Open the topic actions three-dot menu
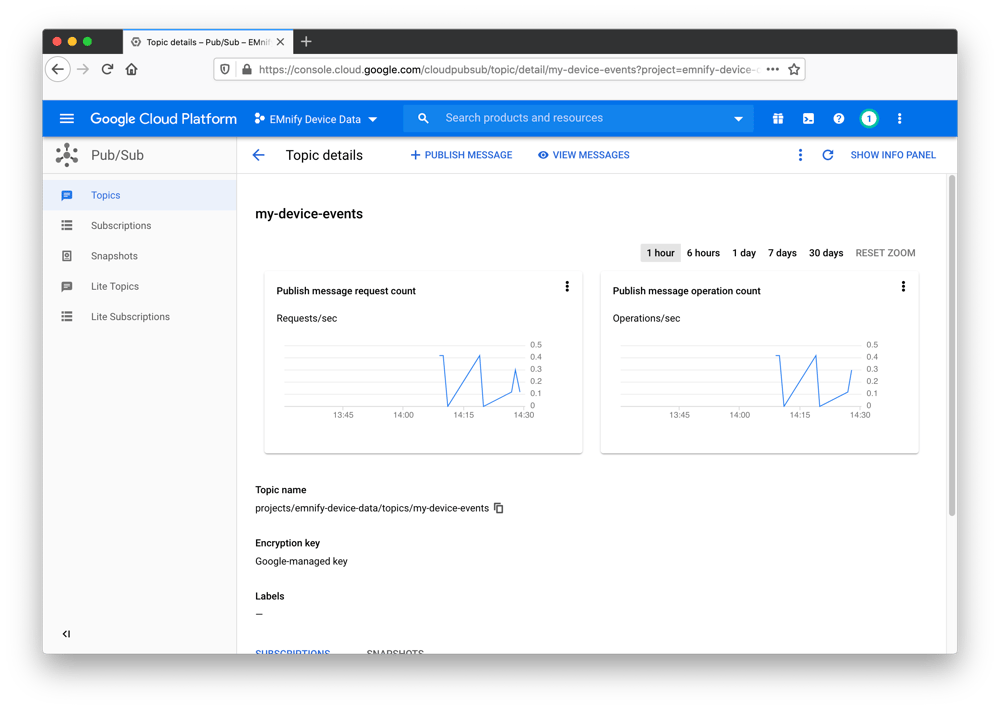The height and width of the screenshot is (710, 1000). coord(800,155)
